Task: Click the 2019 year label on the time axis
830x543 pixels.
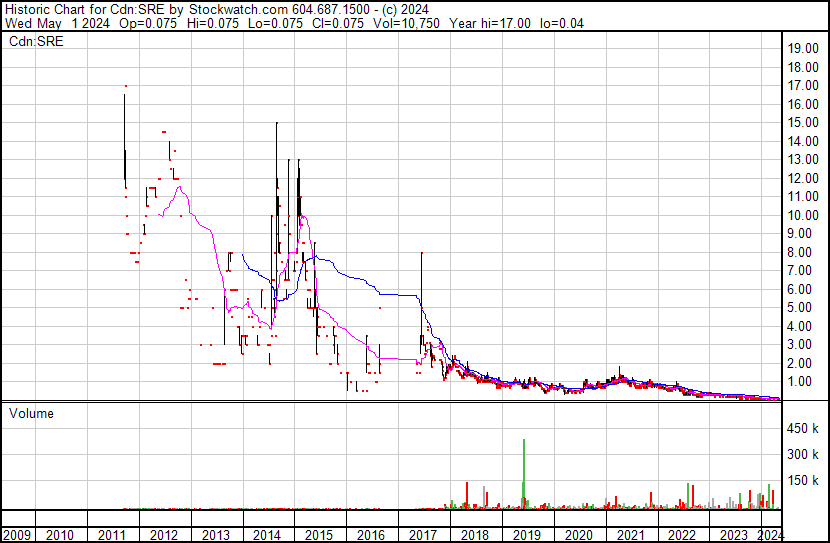Action: click(x=527, y=535)
